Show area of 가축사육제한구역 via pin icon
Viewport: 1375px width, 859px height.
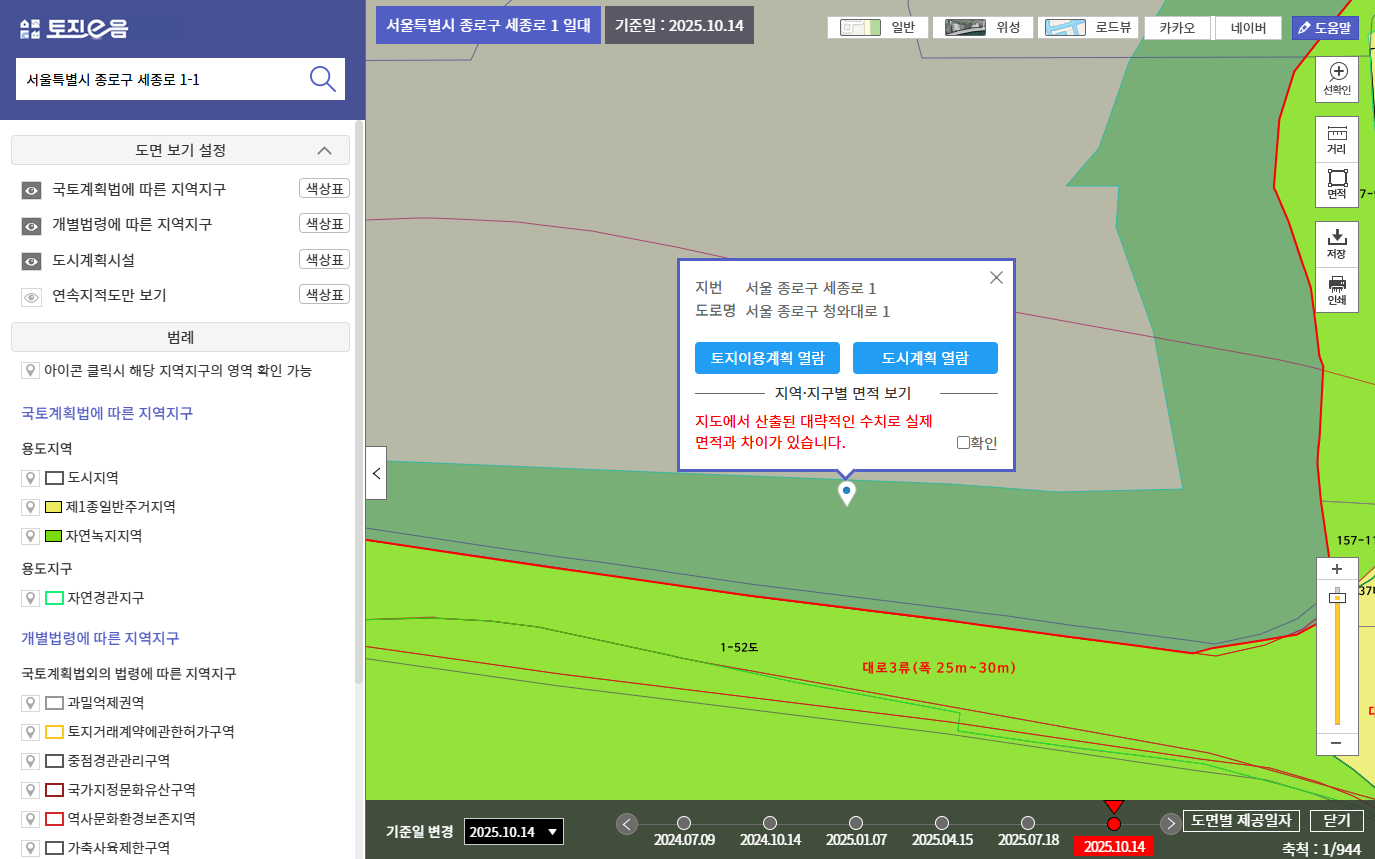(x=31, y=848)
